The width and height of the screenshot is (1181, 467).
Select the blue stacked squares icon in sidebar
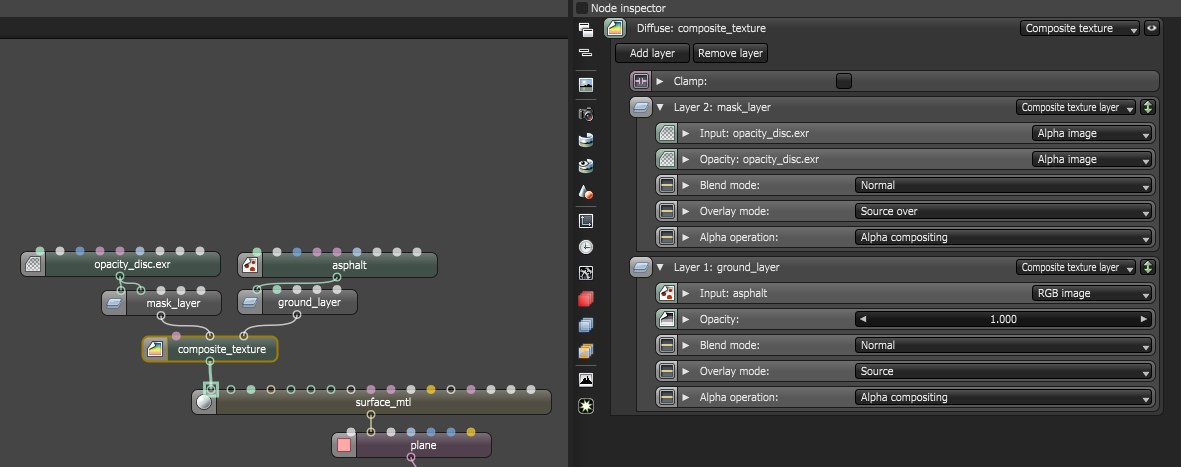point(585,325)
